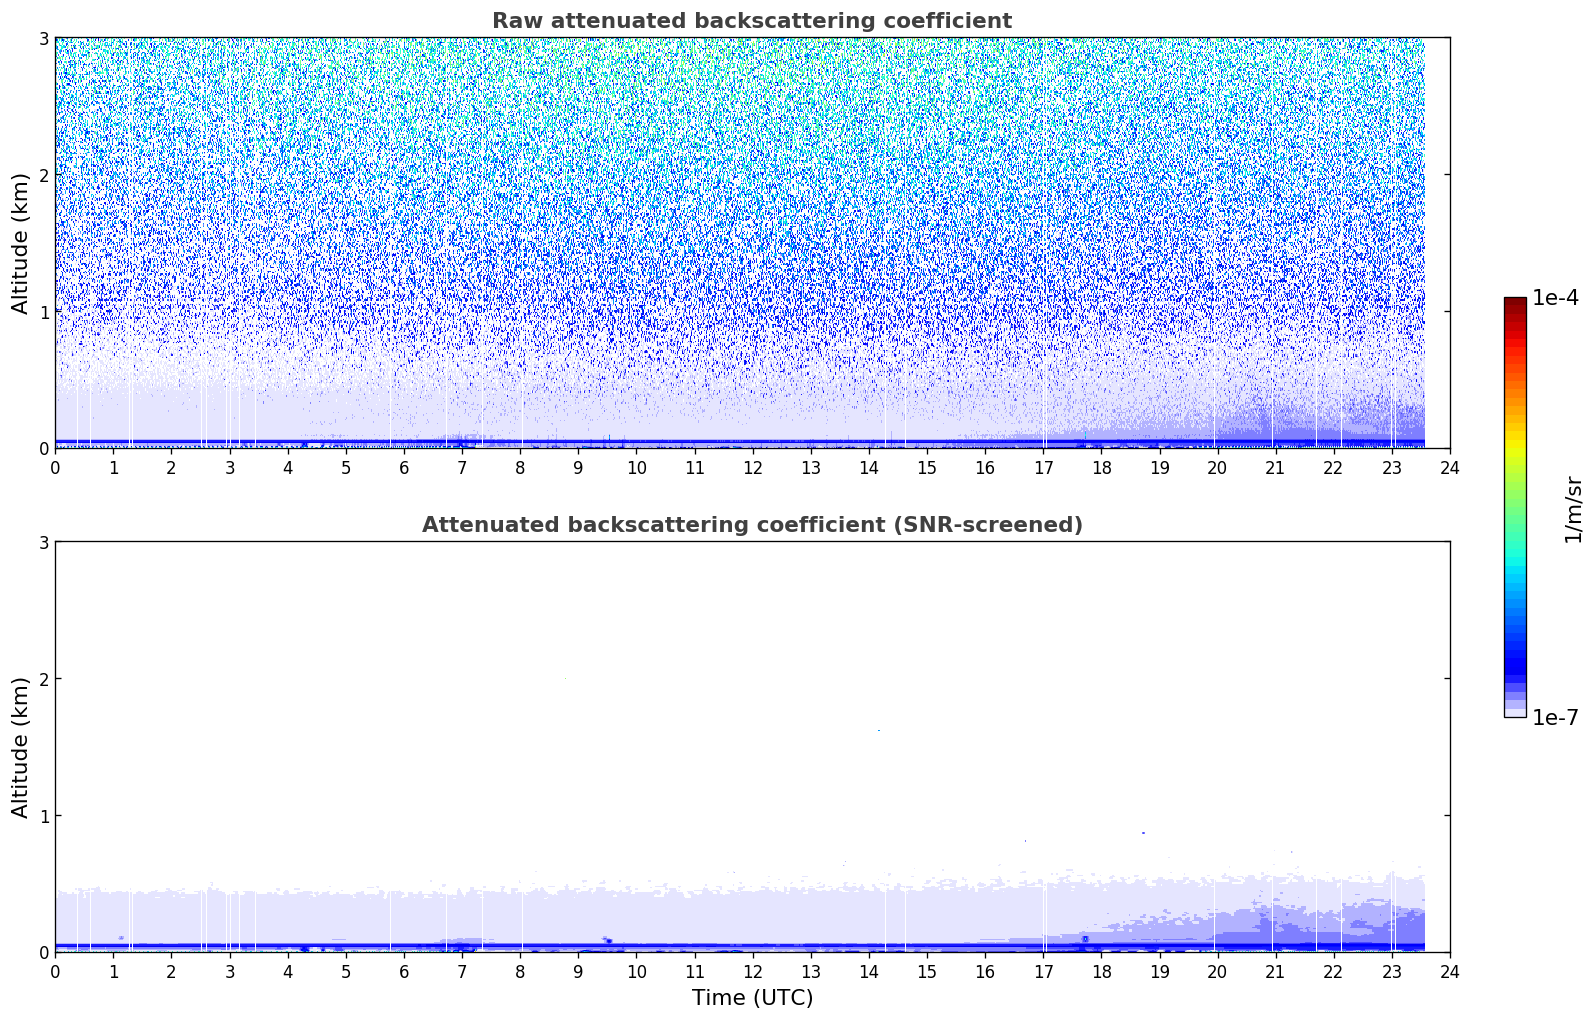Click the 'Raw attenuated backscattering coefficient' title

point(751,21)
